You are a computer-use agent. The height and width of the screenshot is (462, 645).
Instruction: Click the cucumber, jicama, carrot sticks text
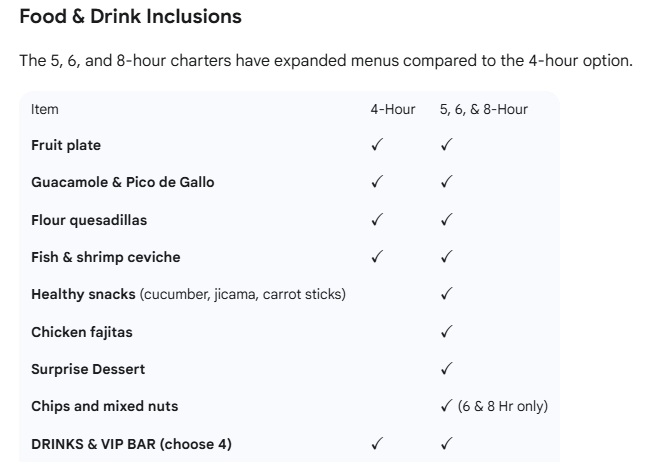[243, 294]
